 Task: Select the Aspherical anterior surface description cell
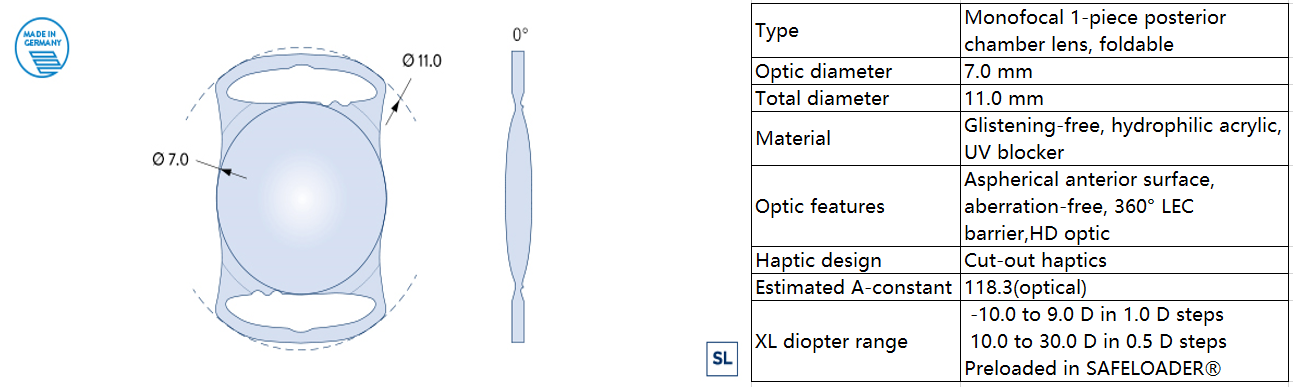click(x=1119, y=207)
